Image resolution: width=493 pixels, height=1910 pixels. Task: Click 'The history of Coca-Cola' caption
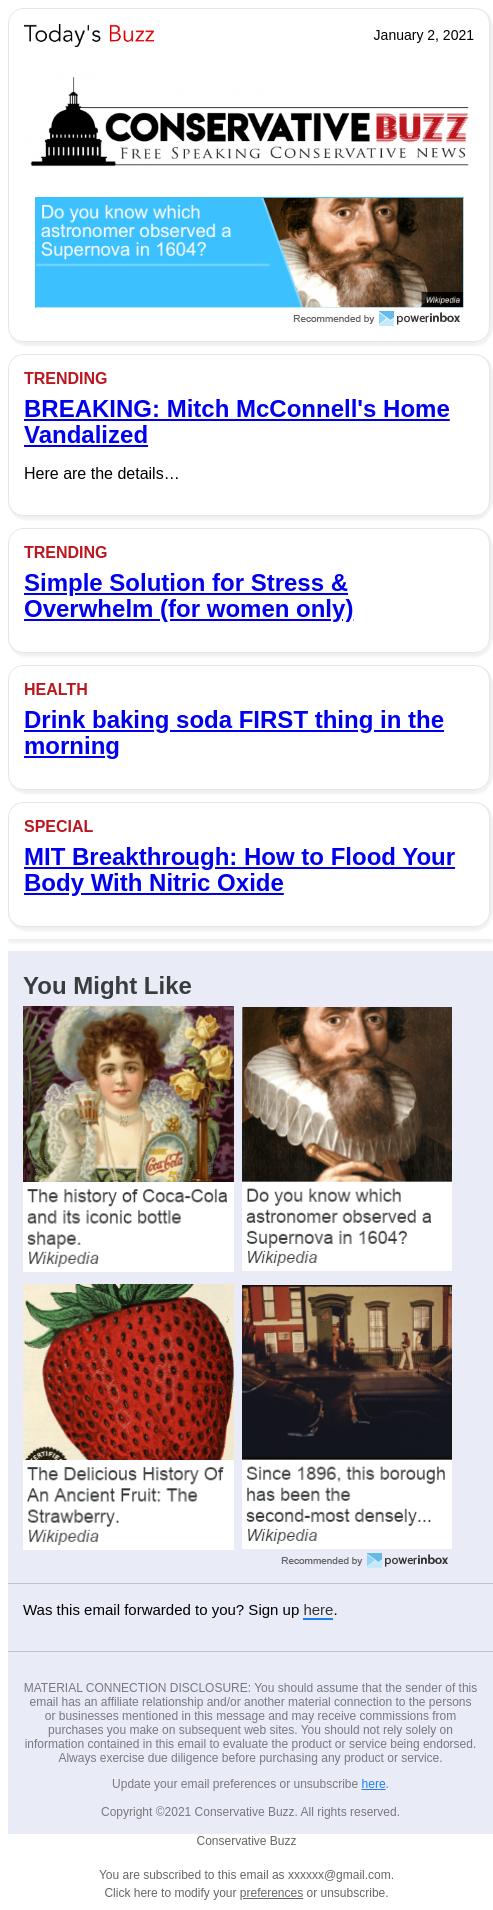[x=127, y=1217]
